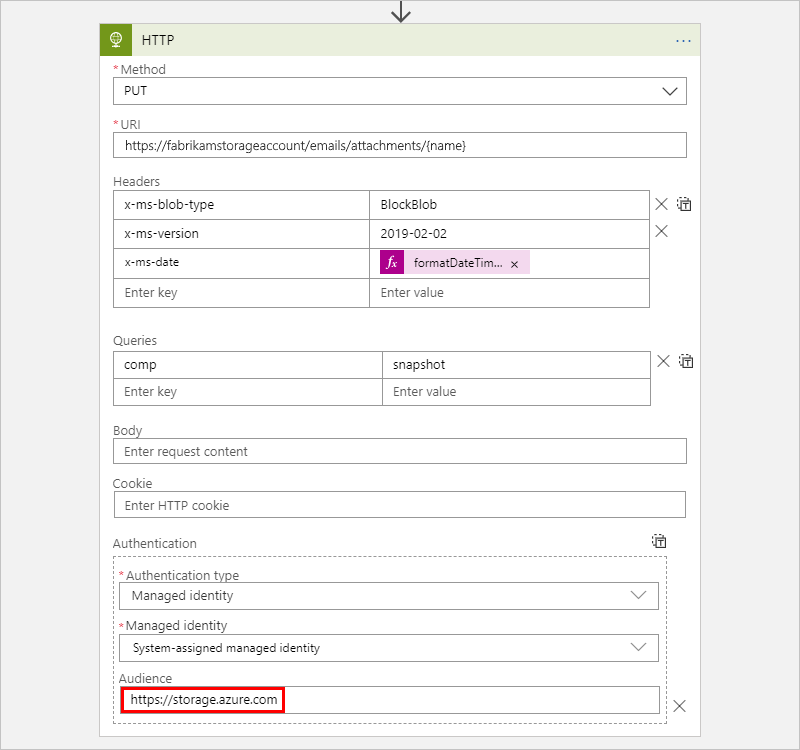
Task: Delete the comp query row
Action: [663, 362]
